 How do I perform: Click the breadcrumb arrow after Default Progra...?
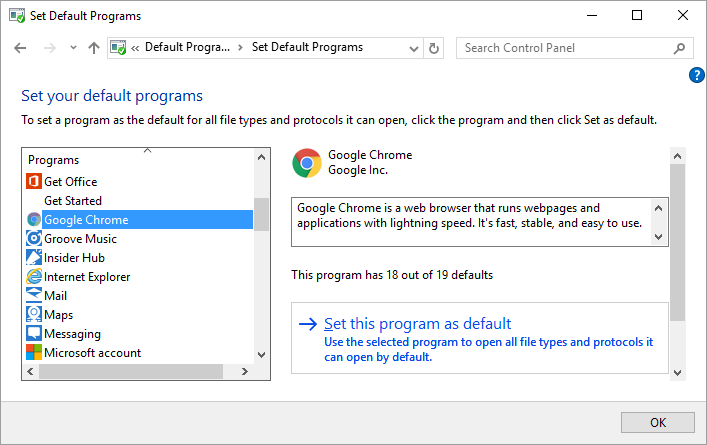pos(240,48)
